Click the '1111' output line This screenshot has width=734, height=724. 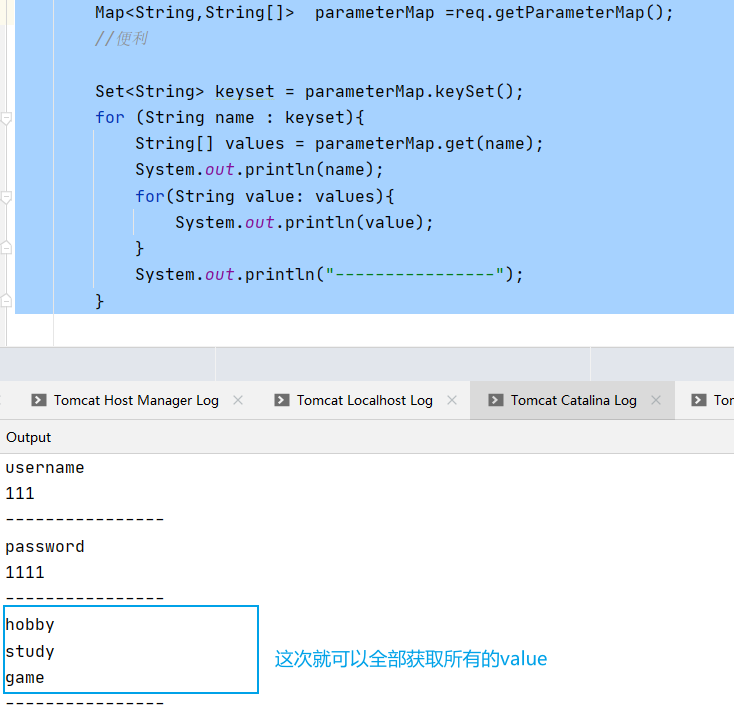pyautogui.click(x=25, y=572)
